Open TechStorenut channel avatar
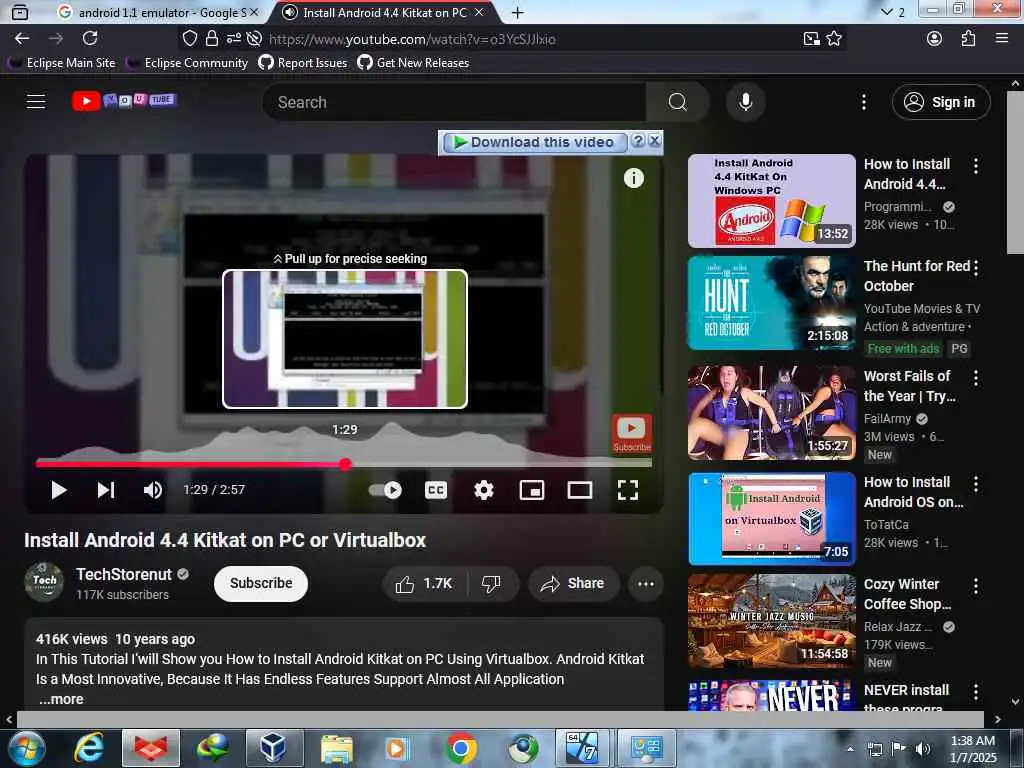Viewport: 1024px width, 768px height. tap(44, 581)
